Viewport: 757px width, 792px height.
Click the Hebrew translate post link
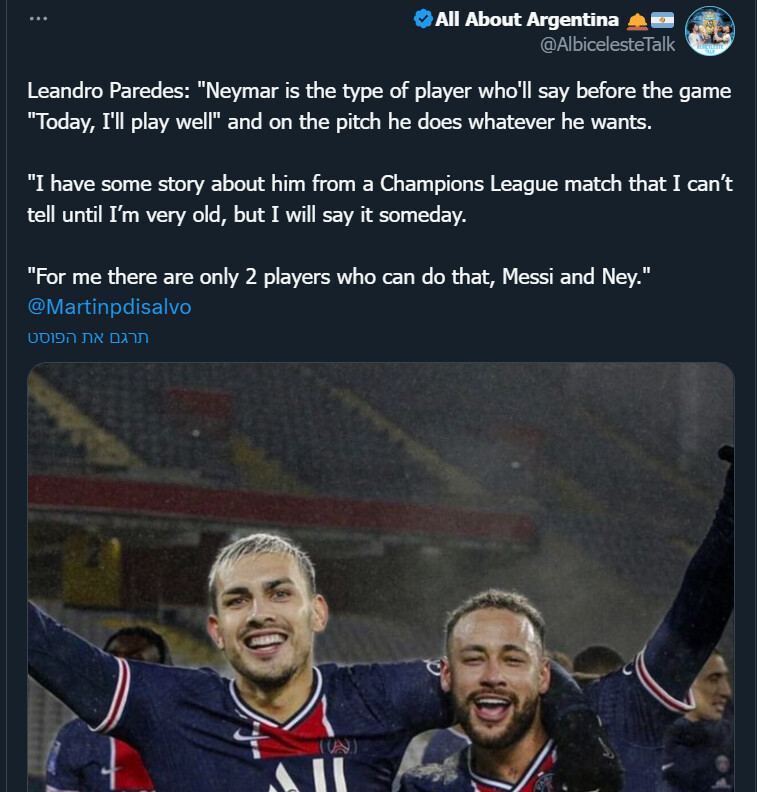(x=88, y=337)
